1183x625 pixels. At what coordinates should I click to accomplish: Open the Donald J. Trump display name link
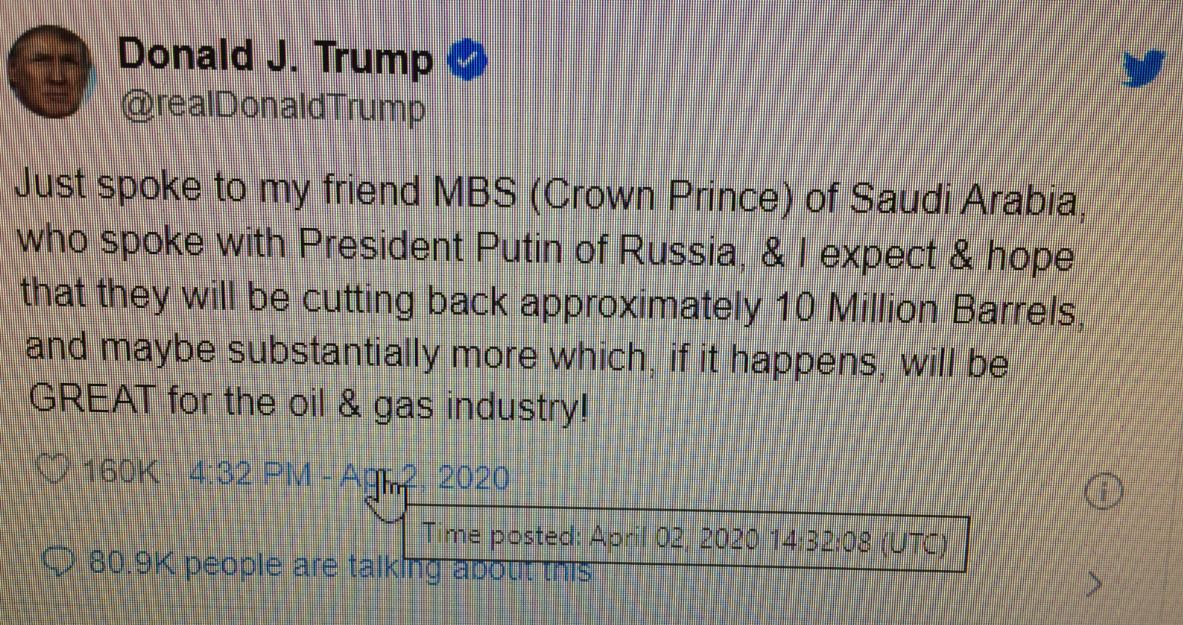pos(275,60)
